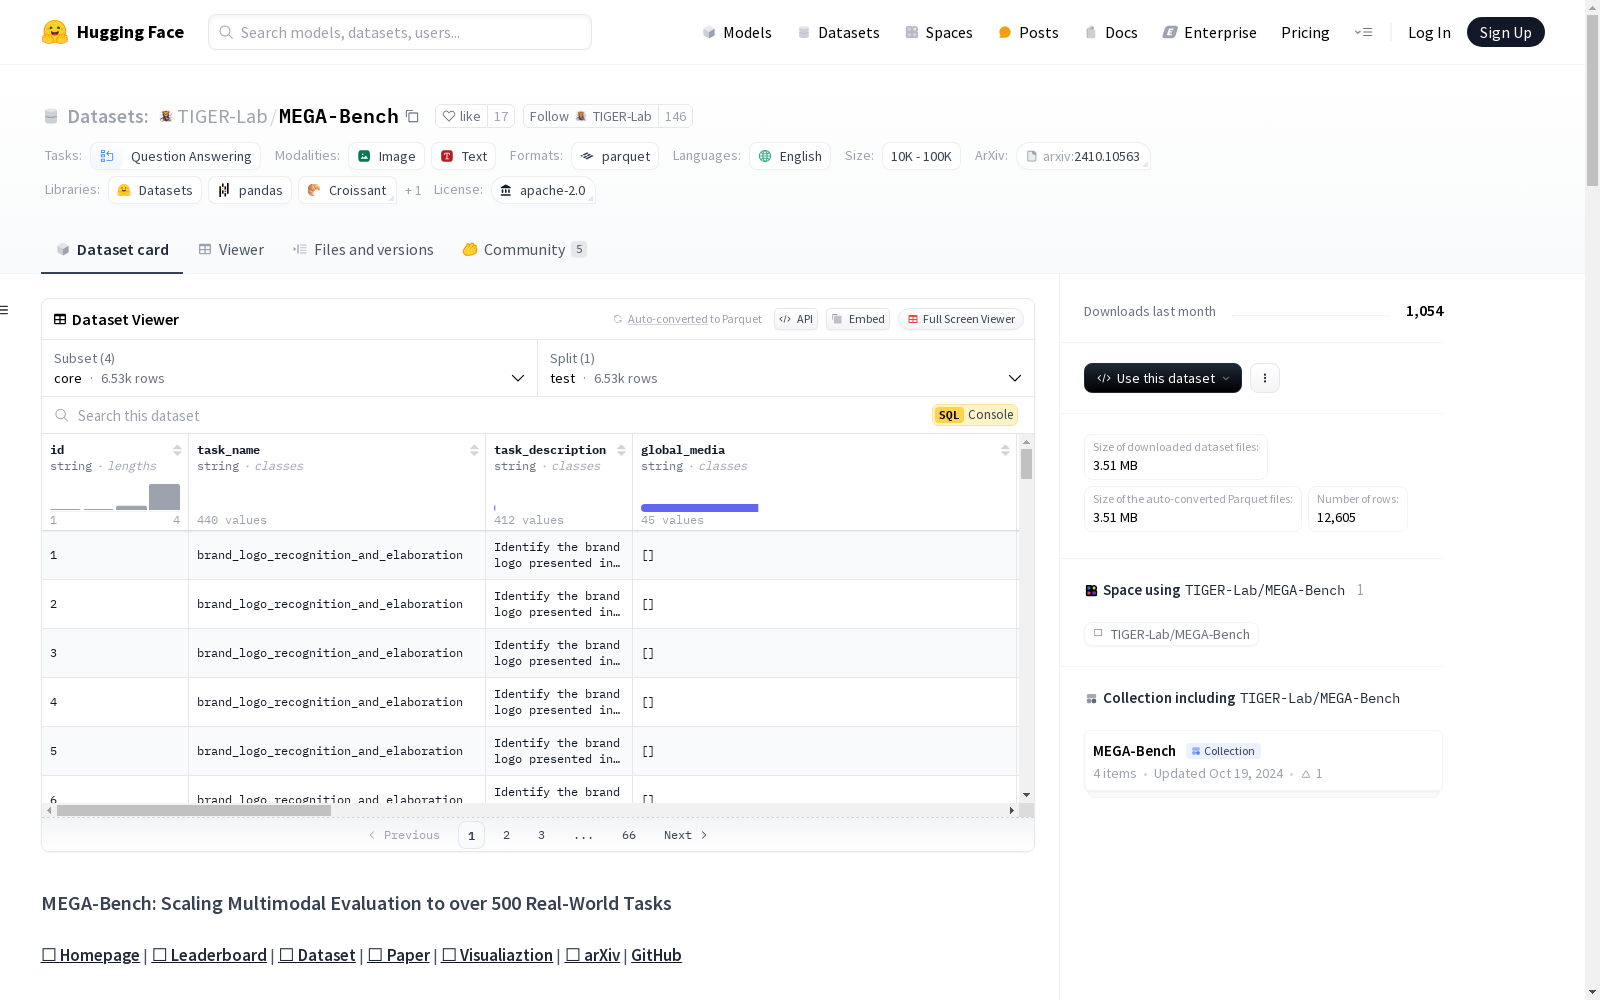Open the Community tab
The image size is (1600, 1000).
(524, 249)
